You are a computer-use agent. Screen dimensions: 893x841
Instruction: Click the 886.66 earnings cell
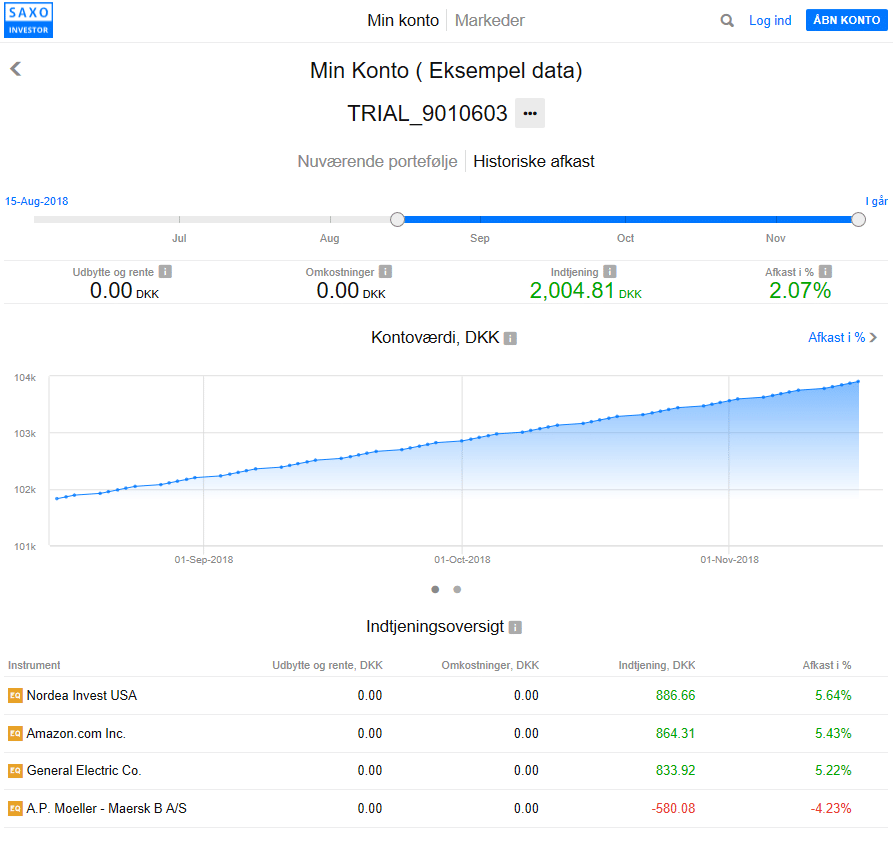(x=675, y=695)
